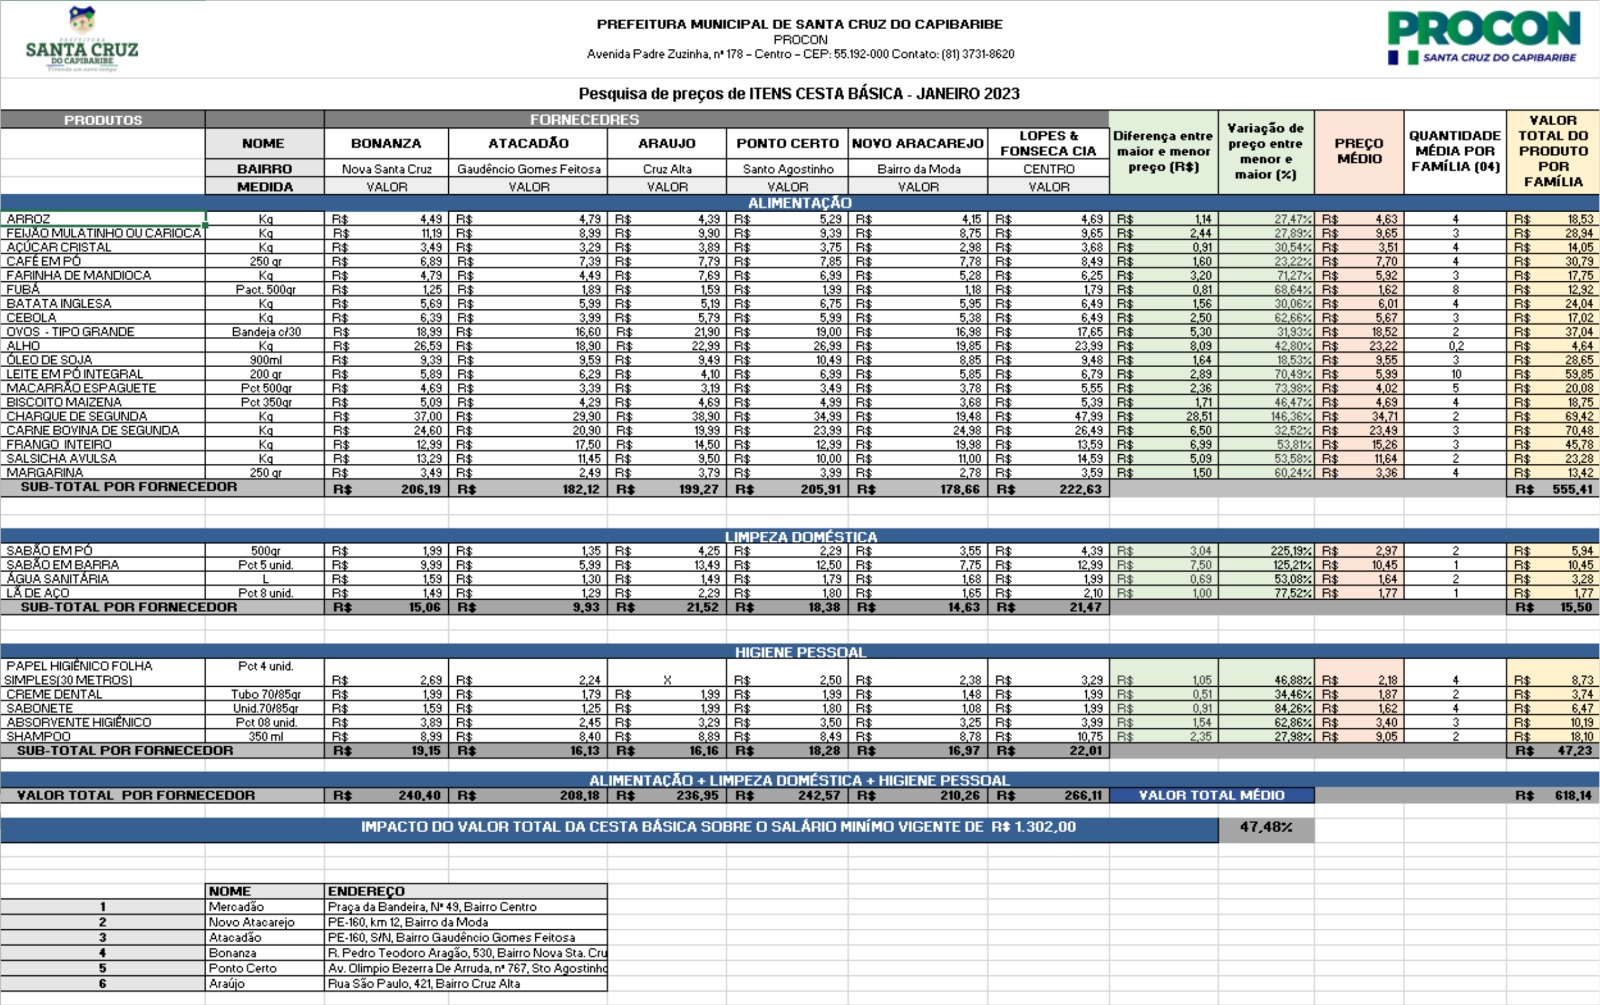
Task: Select the CREME DENTAL cell
Action: tap(103, 694)
